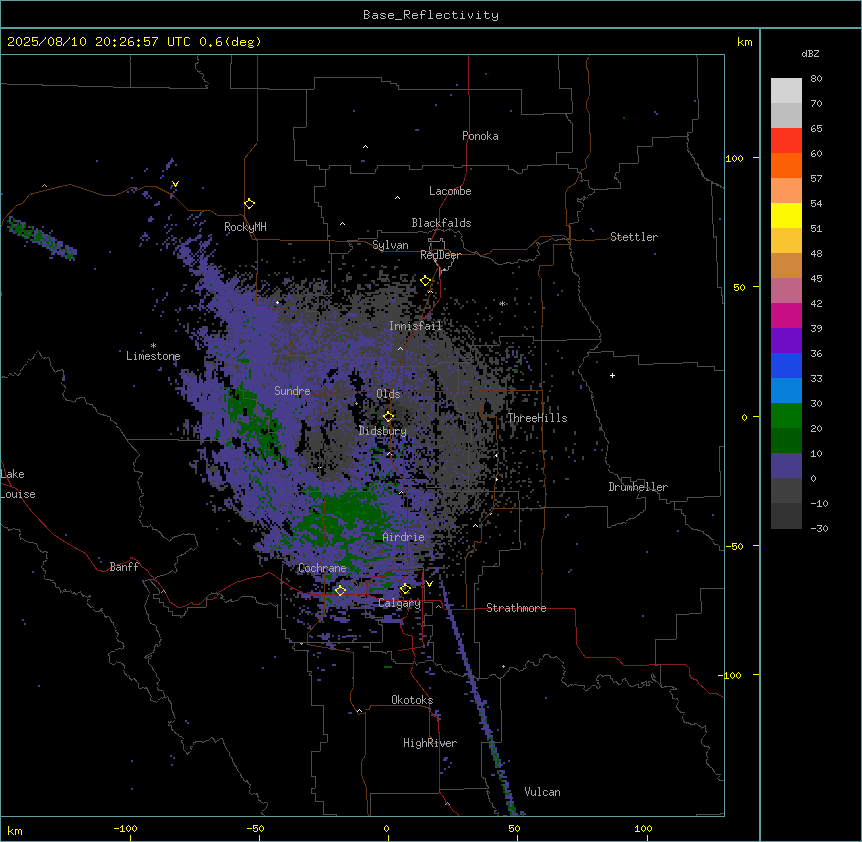
Task: Click the Lacombe city label
Action: [x=450, y=191]
